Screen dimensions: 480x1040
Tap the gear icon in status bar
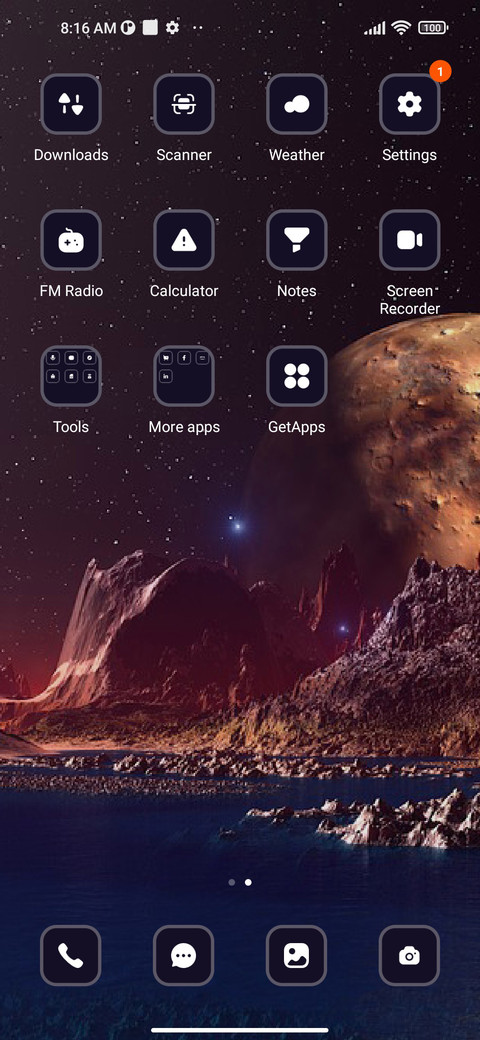click(x=172, y=28)
